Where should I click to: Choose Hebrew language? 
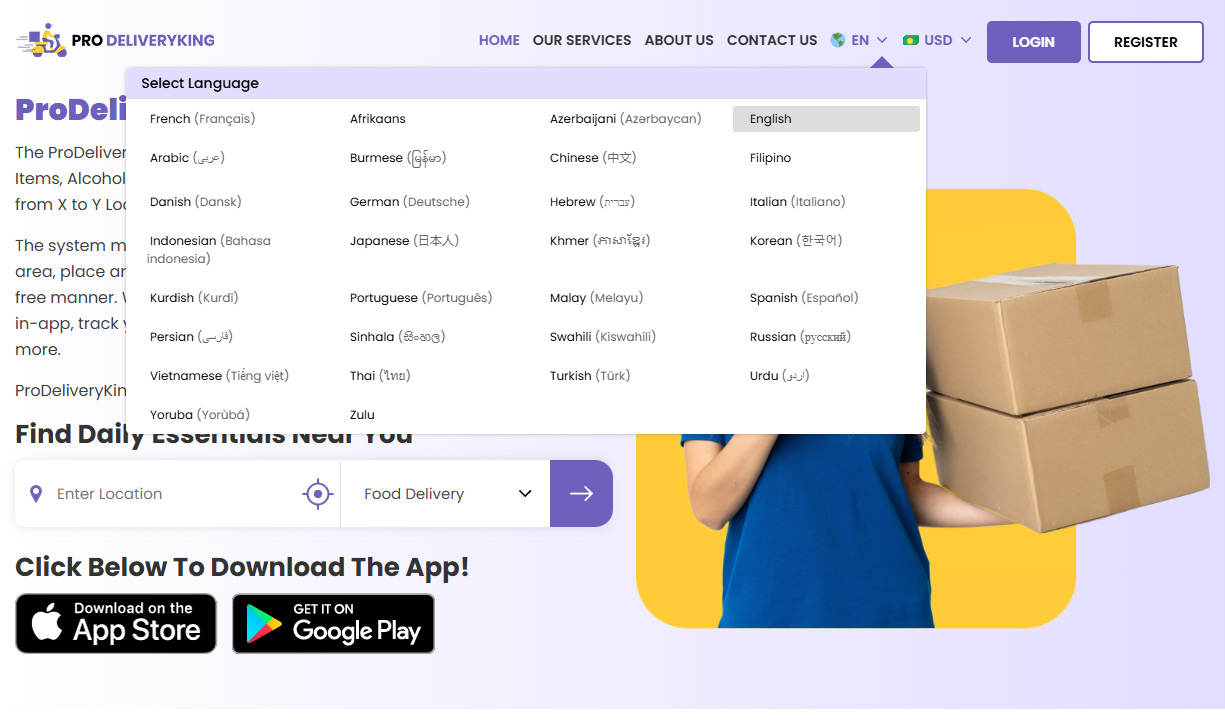(592, 202)
